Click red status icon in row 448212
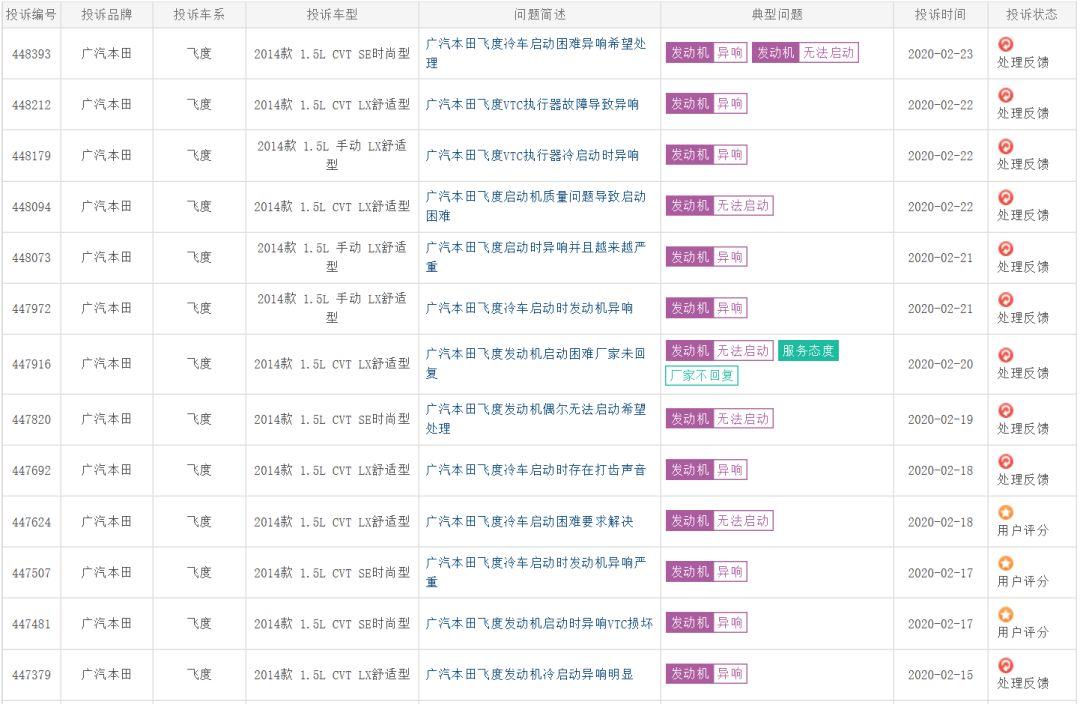Screen dimensions: 1080x704 [1006, 95]
